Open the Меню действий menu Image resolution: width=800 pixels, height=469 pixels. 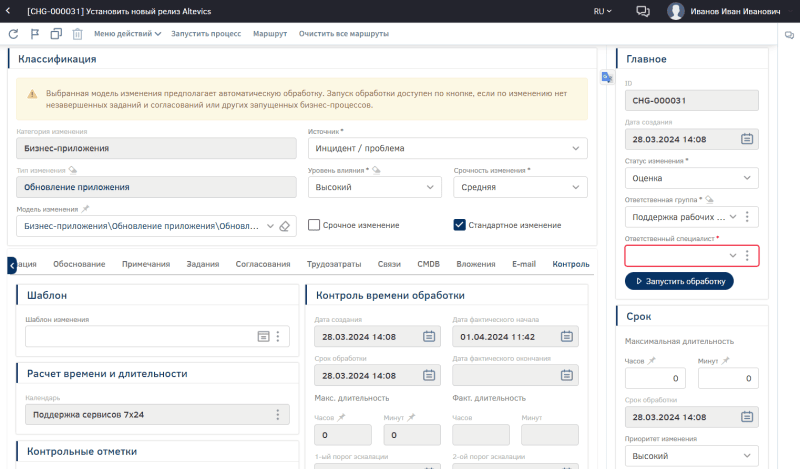point(127,34)
